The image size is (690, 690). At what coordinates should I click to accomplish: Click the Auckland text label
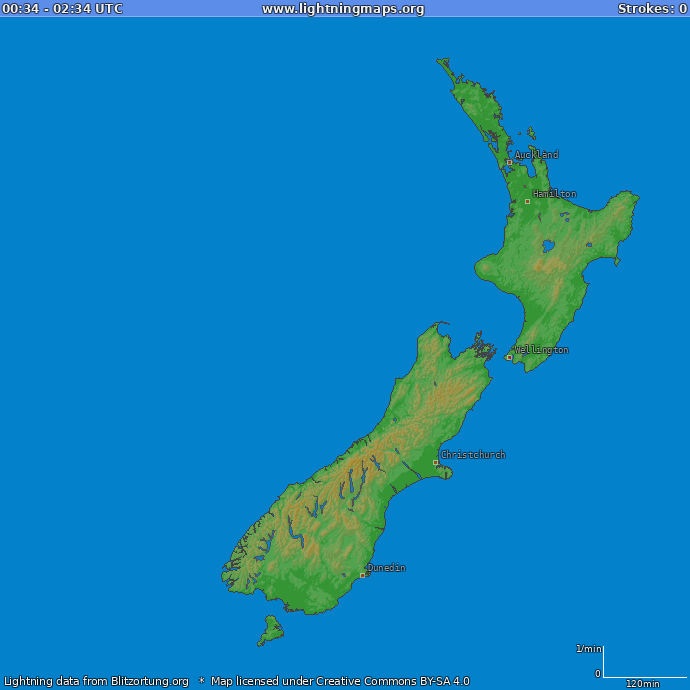(537, 155)
